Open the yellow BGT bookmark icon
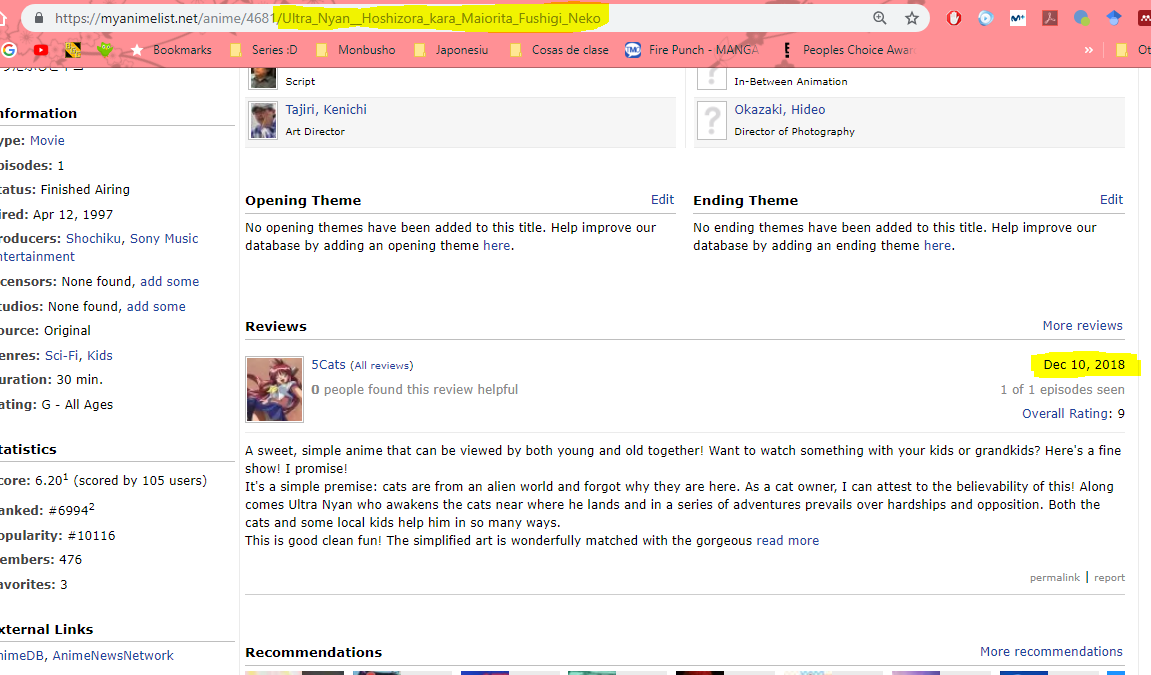This screenshot has width=1151, height=675. [x=73, y=50]
